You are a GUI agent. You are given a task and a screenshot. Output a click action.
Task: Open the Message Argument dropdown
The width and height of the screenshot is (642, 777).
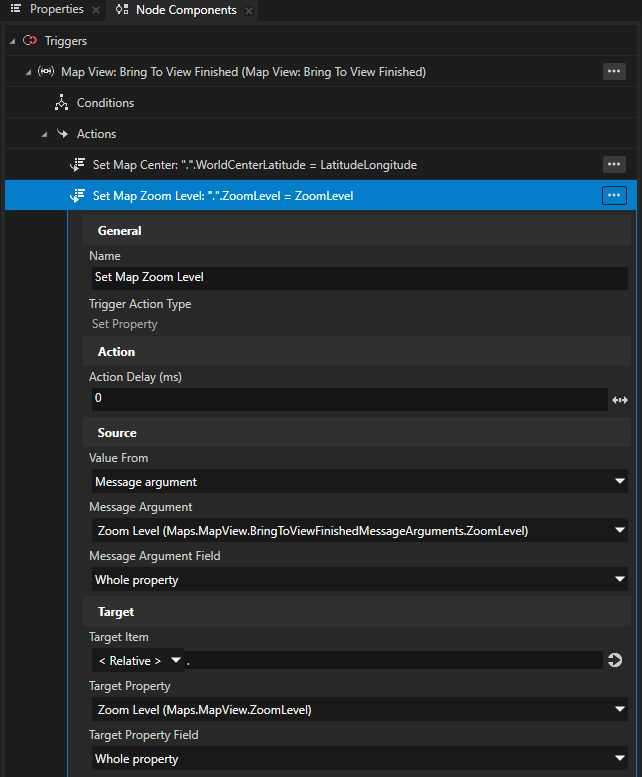click(359, 530)
